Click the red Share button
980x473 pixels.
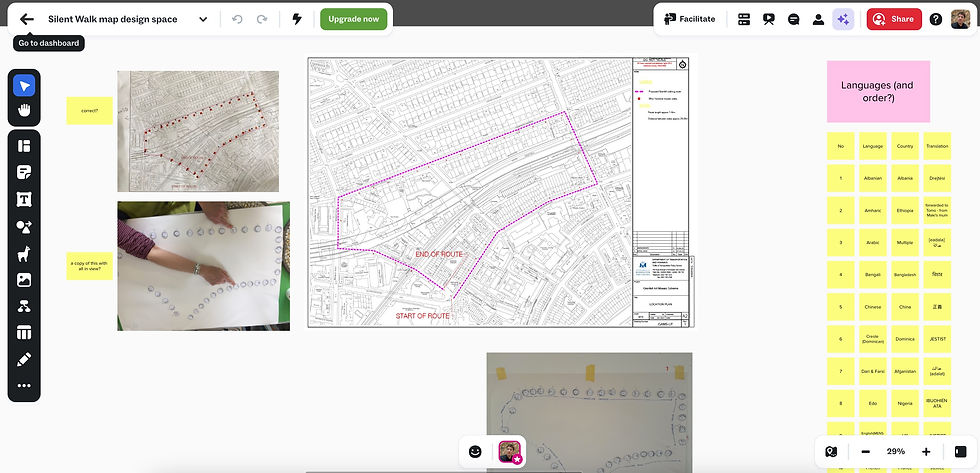pyautogui.click(x=894, y=19)
